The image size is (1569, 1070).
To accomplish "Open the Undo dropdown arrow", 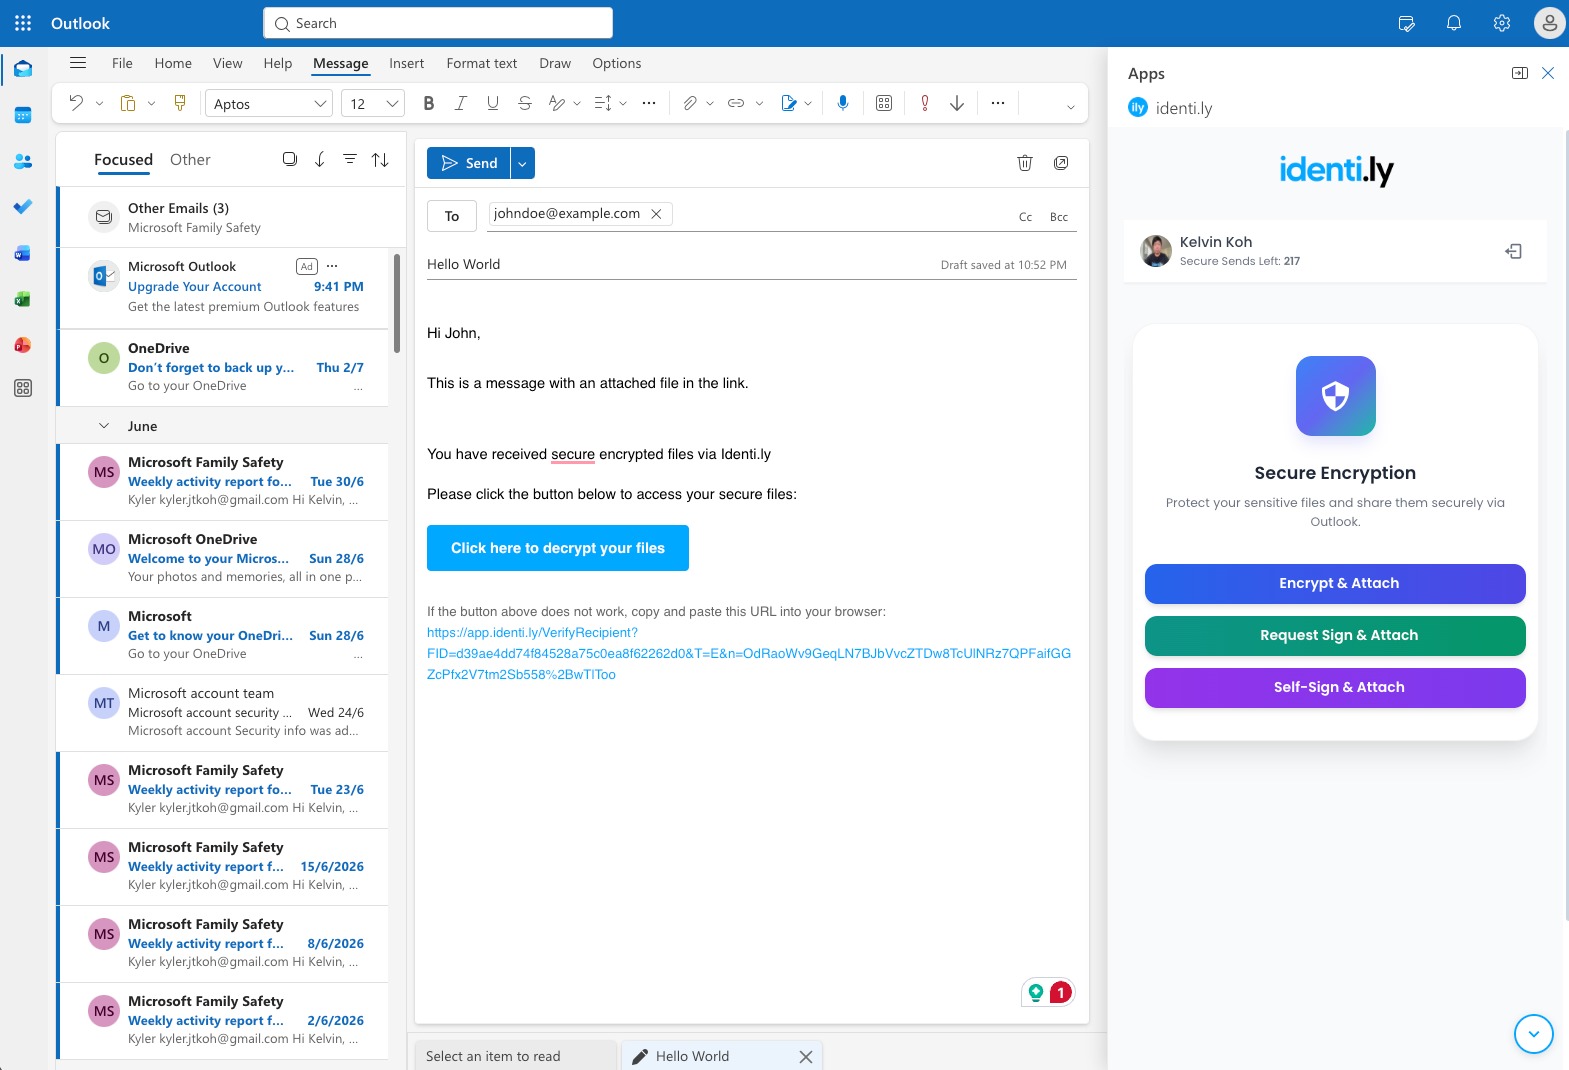I will 99,103.
